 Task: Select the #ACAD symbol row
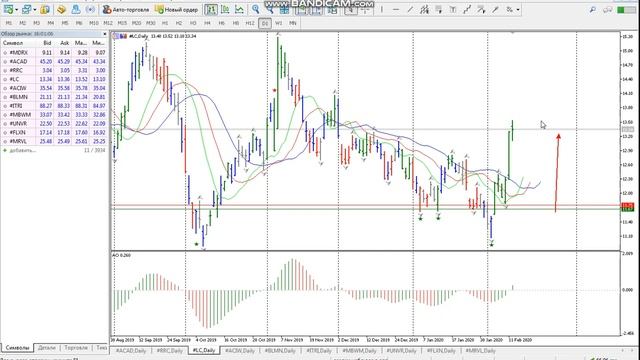(54, 62)
